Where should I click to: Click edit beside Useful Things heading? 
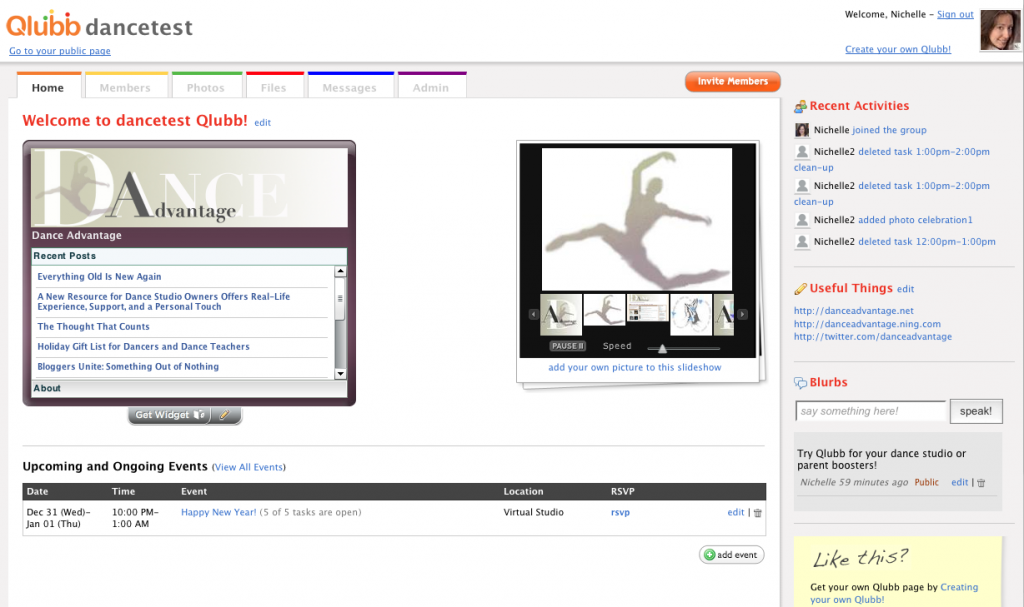pos(905,289)
